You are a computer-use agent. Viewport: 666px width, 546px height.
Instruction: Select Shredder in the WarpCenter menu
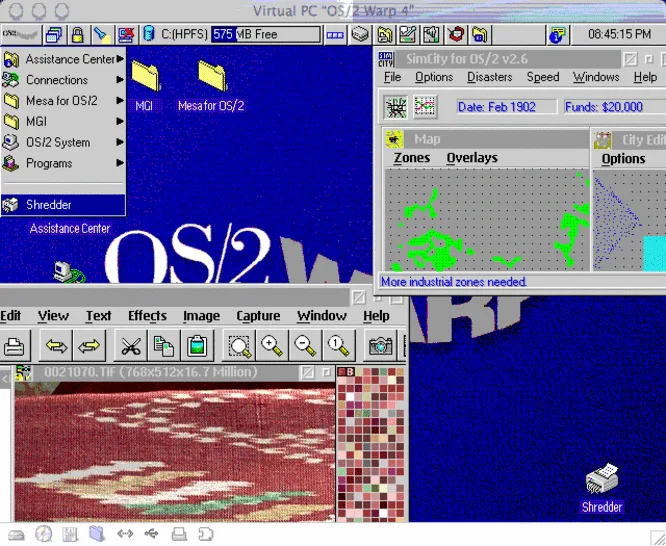(x=63, y=205)
